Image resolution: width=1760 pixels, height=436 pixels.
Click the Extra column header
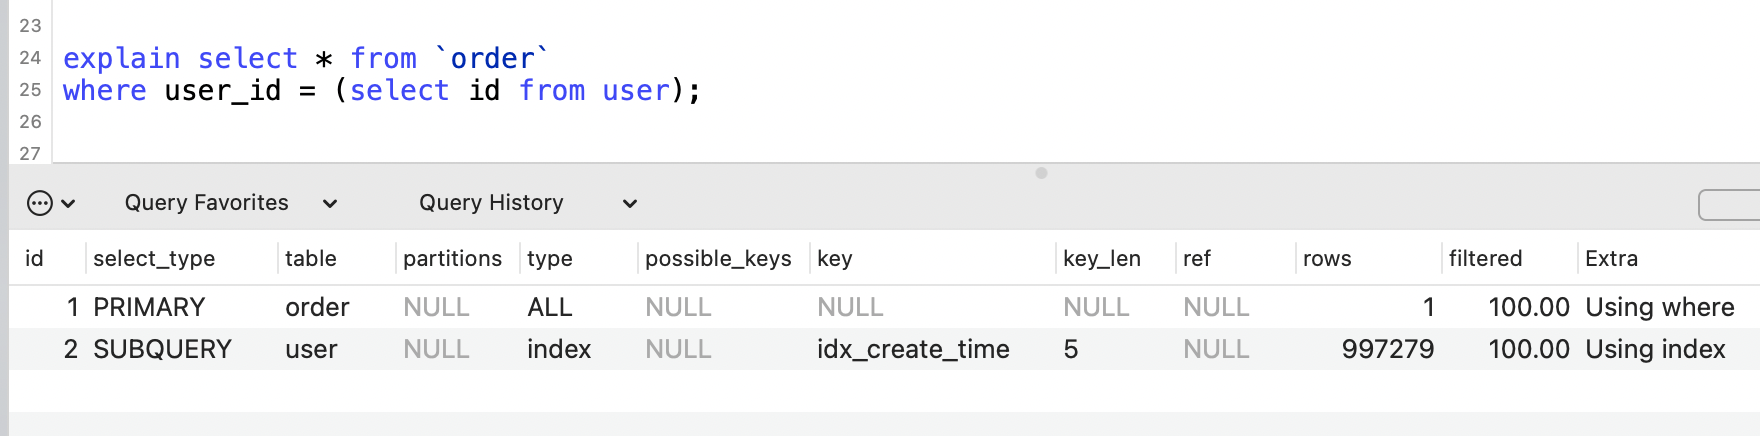(x=1611, y=259)
